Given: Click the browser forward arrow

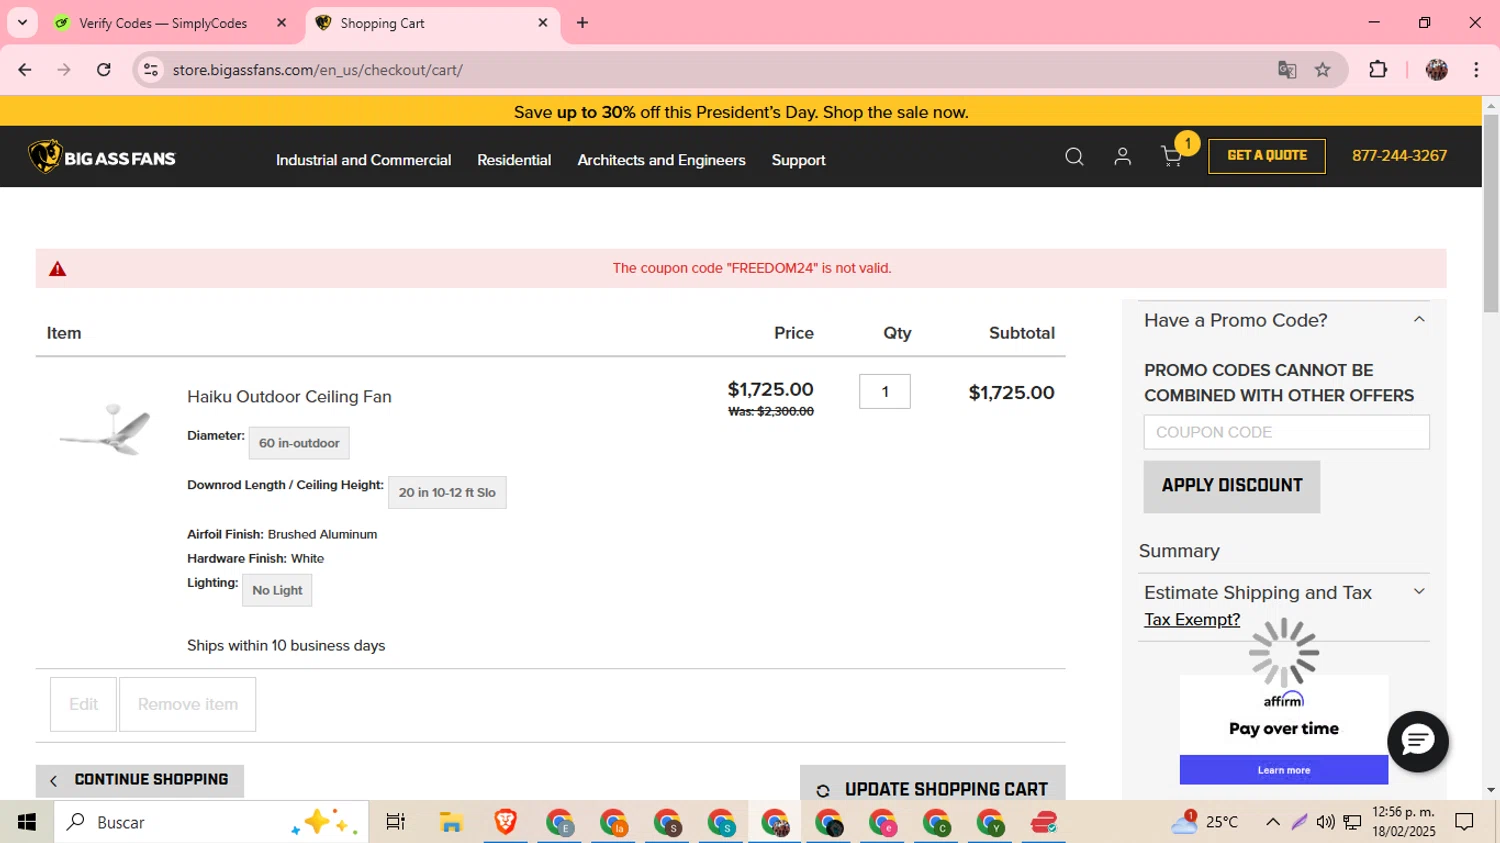Looking at the screenshot, I should (64, 70).
